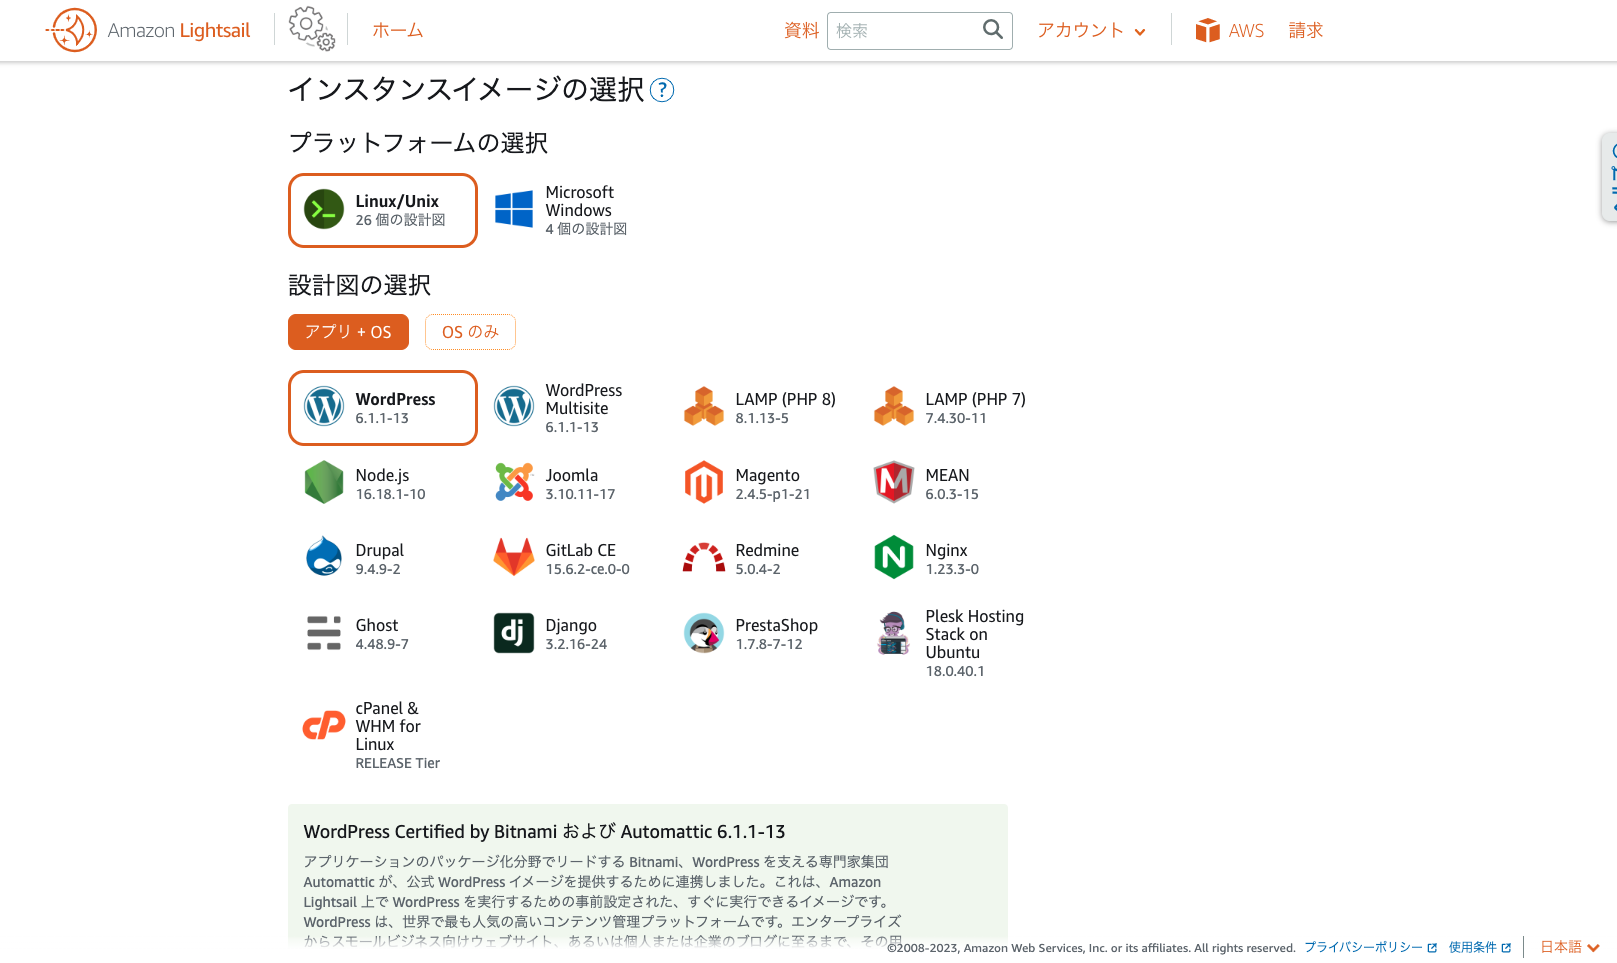Go to the ホーム menu item
The image size is (1617, 963).
click(397, 31)
